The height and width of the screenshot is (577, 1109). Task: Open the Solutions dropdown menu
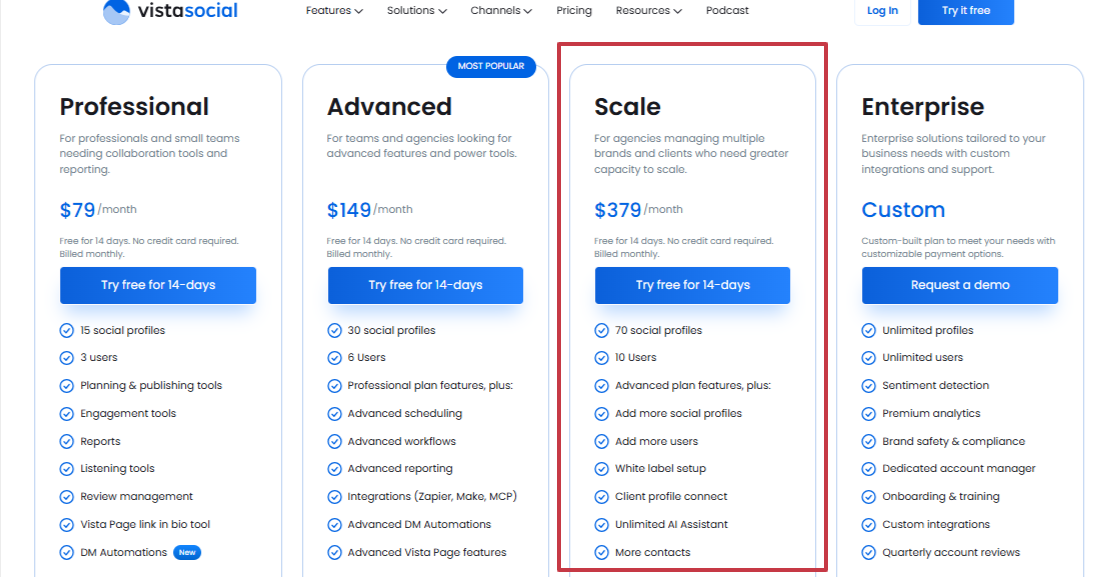pos(417,11)
